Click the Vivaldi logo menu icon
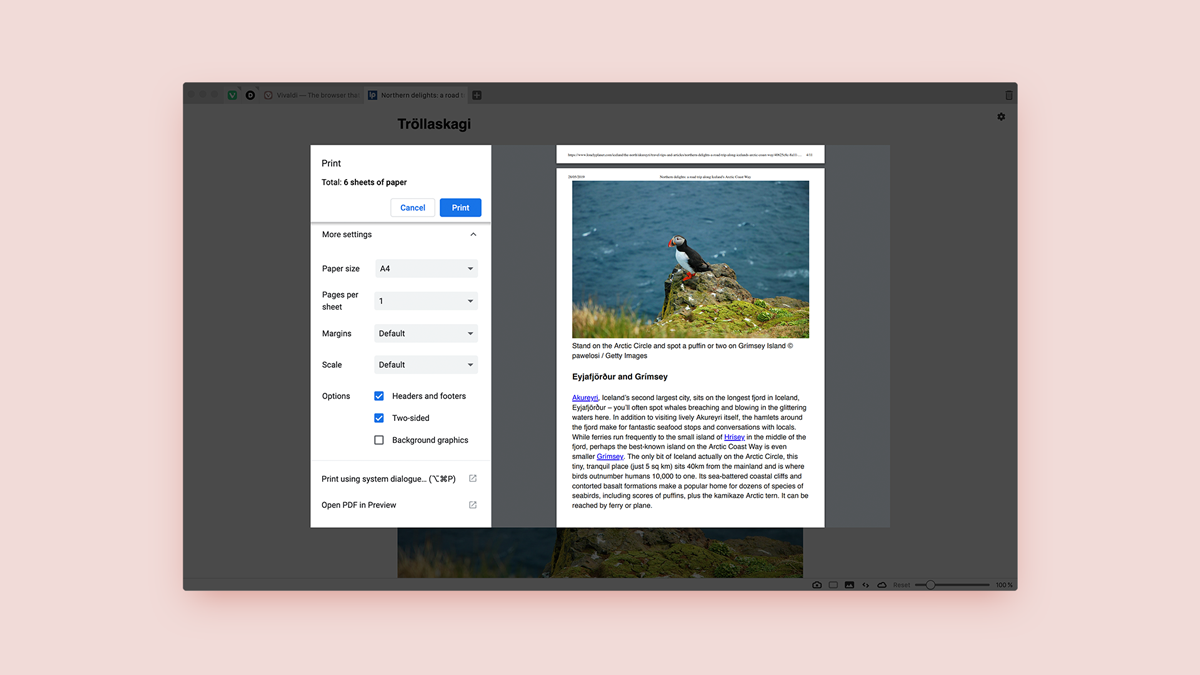 click(233, 95)
